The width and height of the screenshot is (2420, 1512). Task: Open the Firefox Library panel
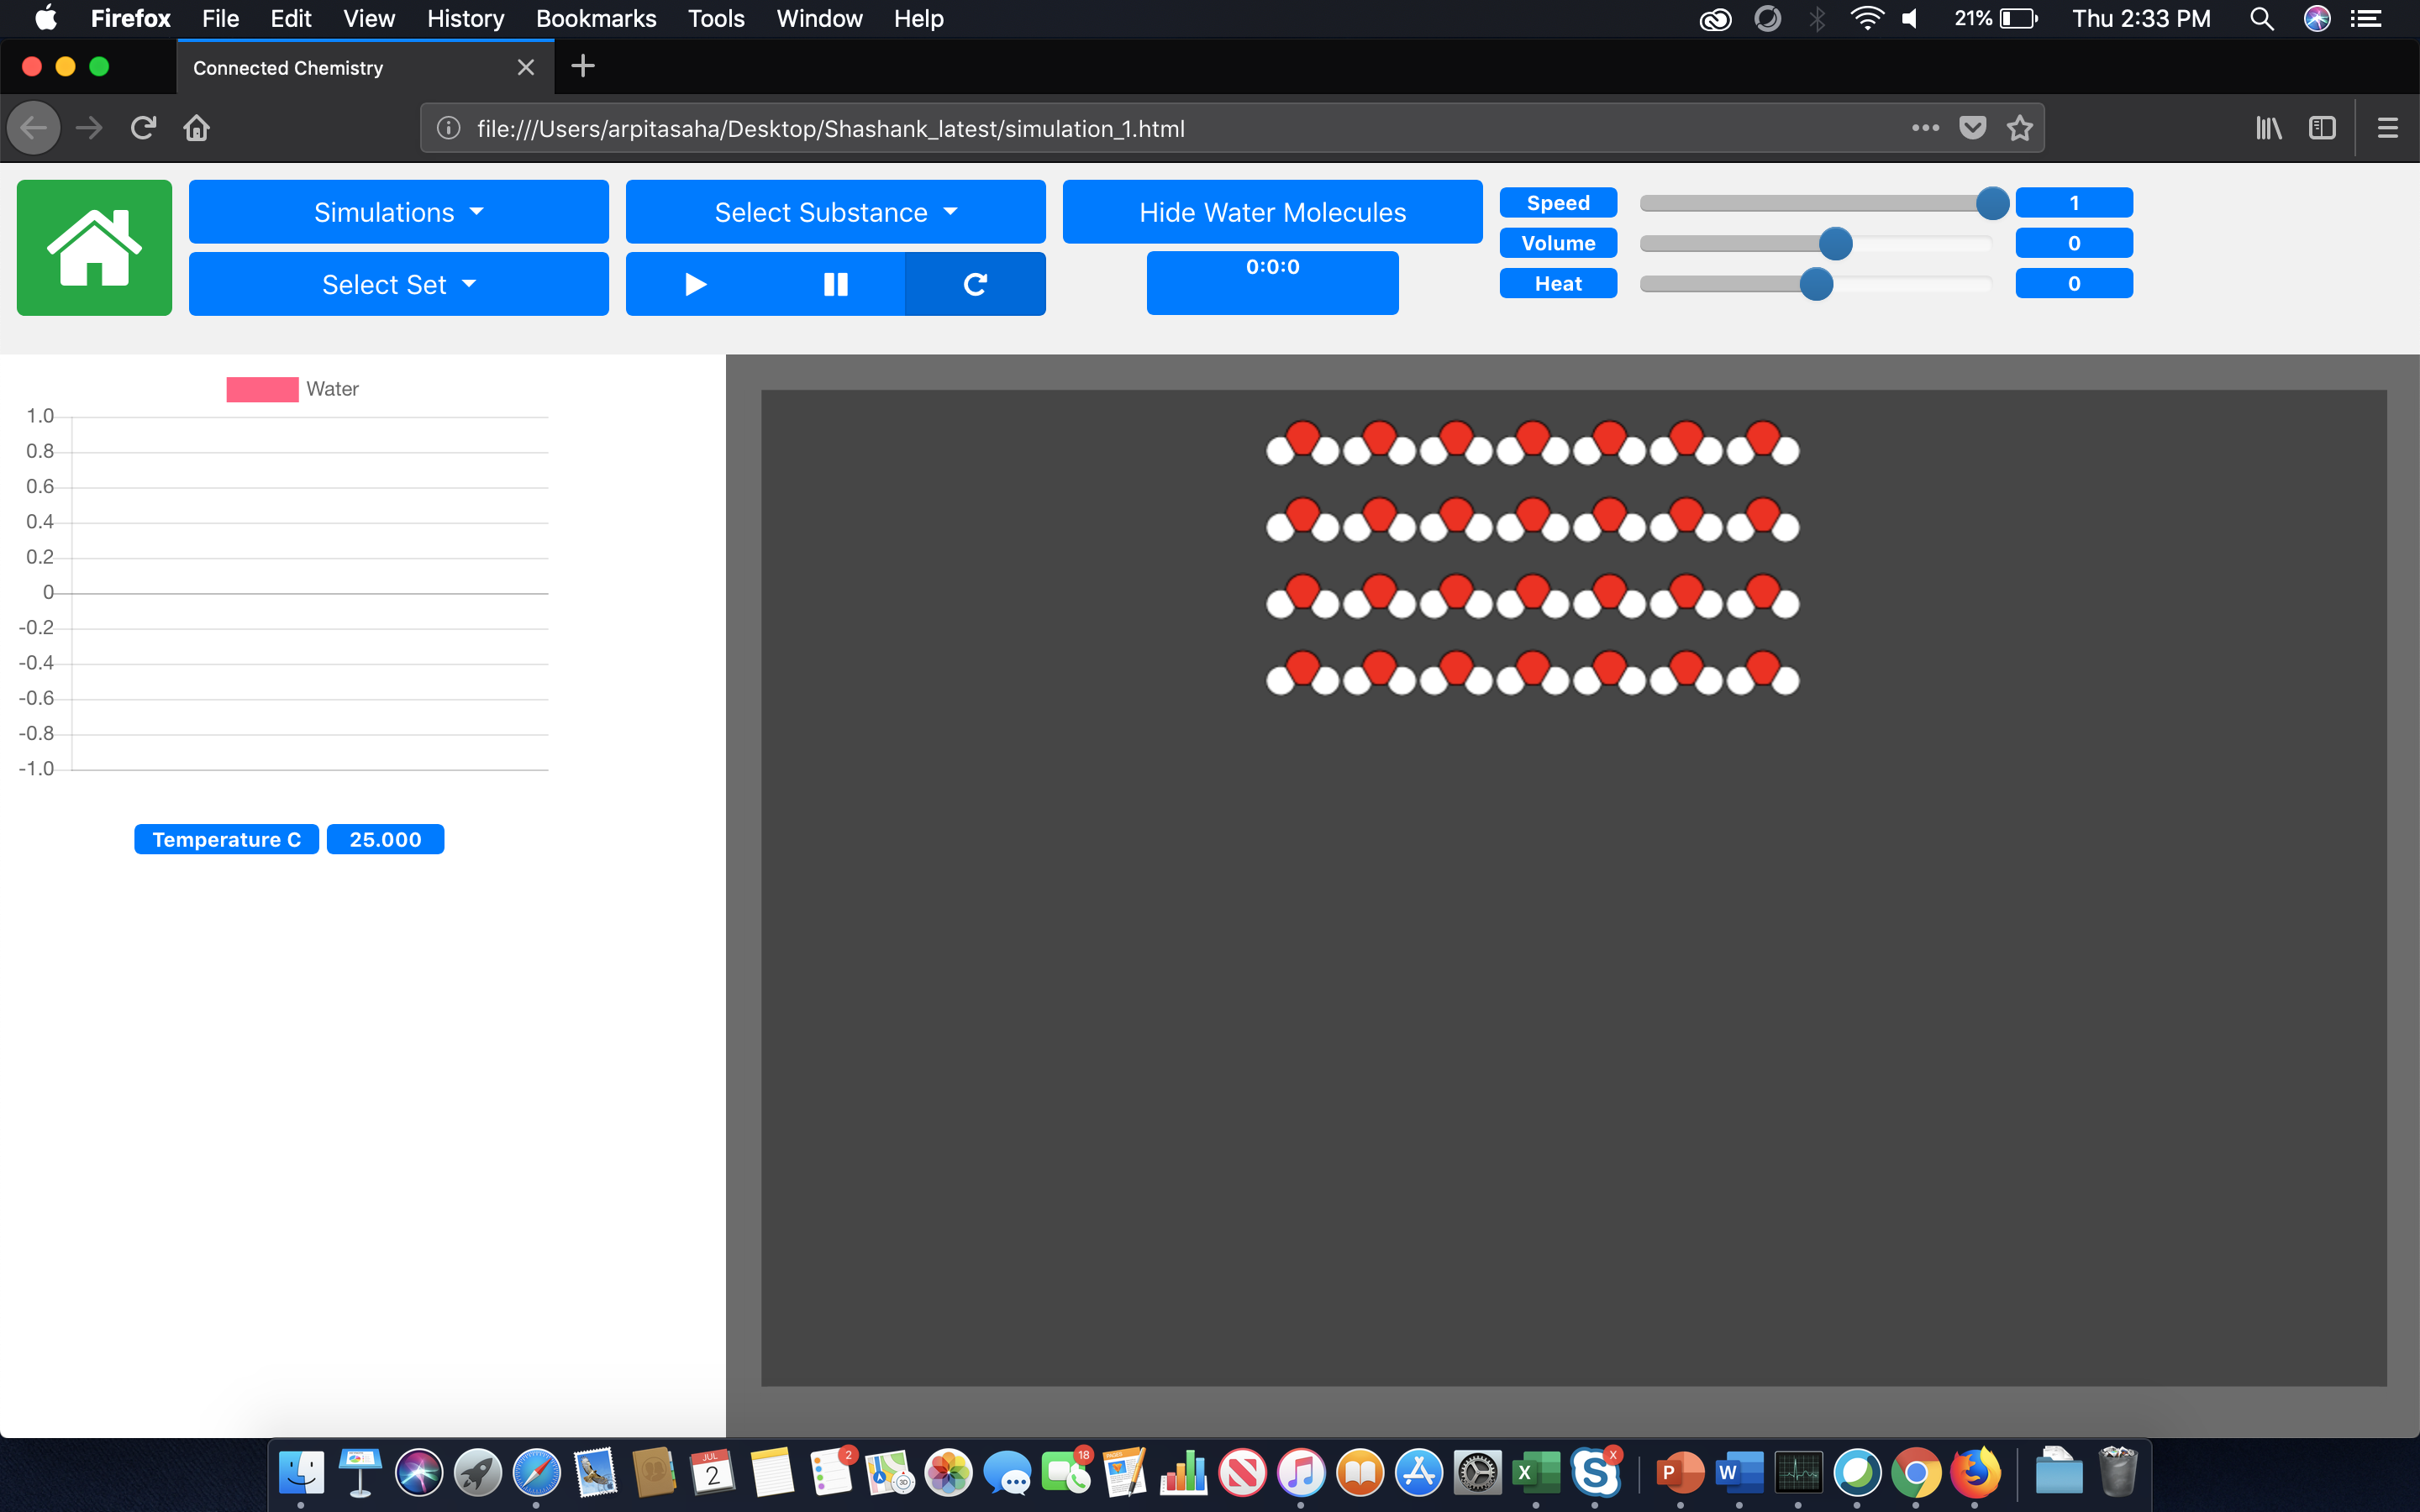click(2267, 127)
